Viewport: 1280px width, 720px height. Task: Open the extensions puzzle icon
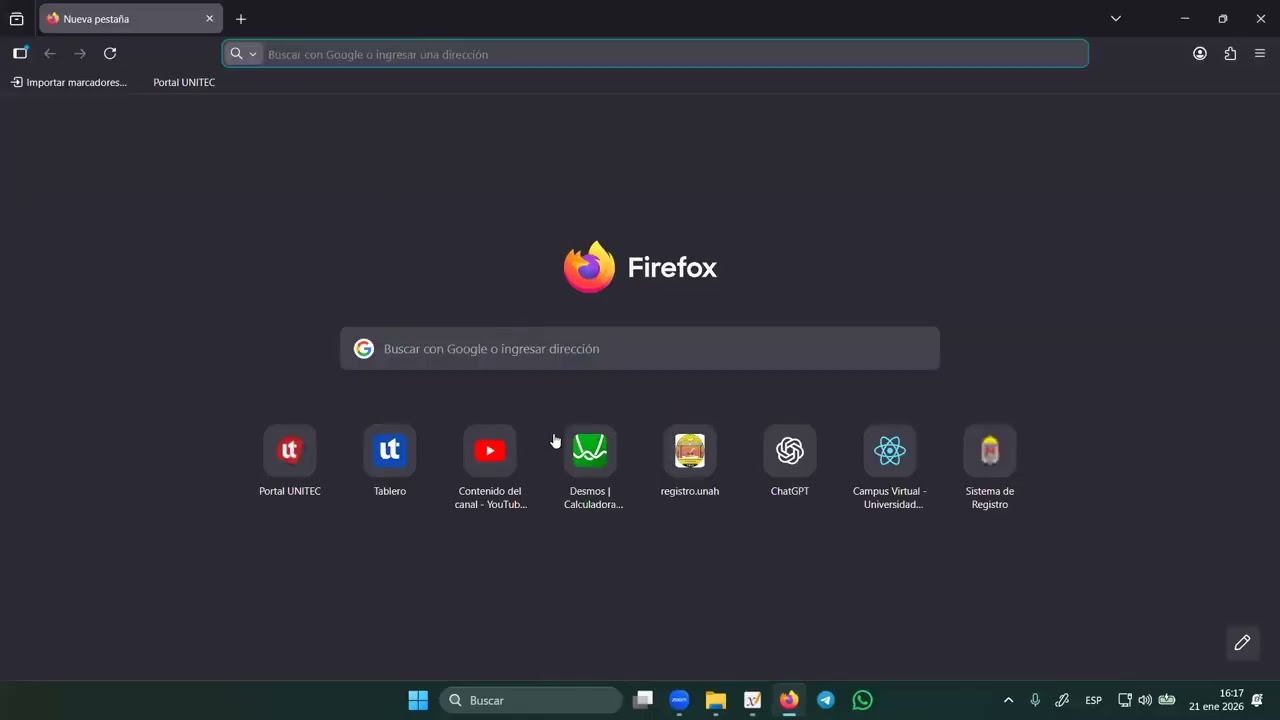1230,54
